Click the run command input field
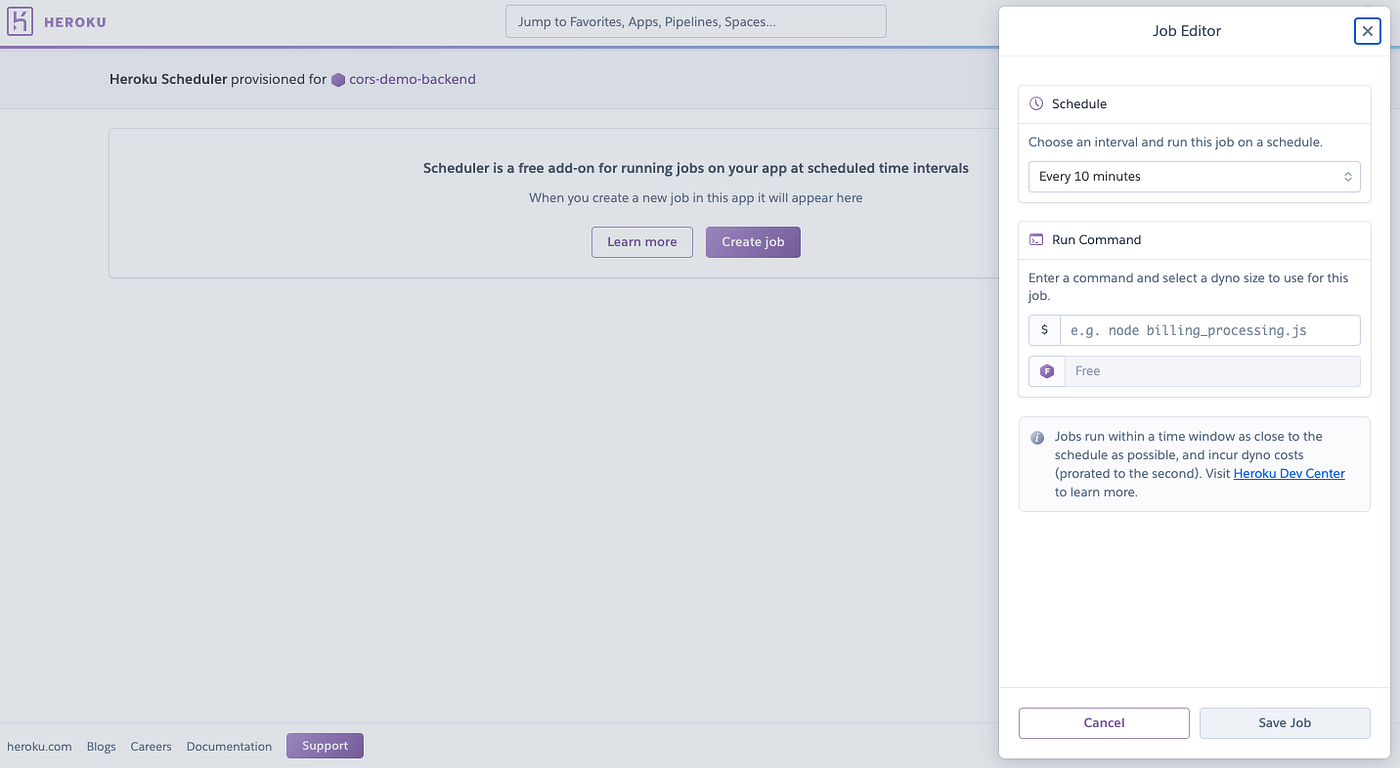The height and width of the screenshot is (768, 1400). pyautogui.click(x=1210, y=330)
